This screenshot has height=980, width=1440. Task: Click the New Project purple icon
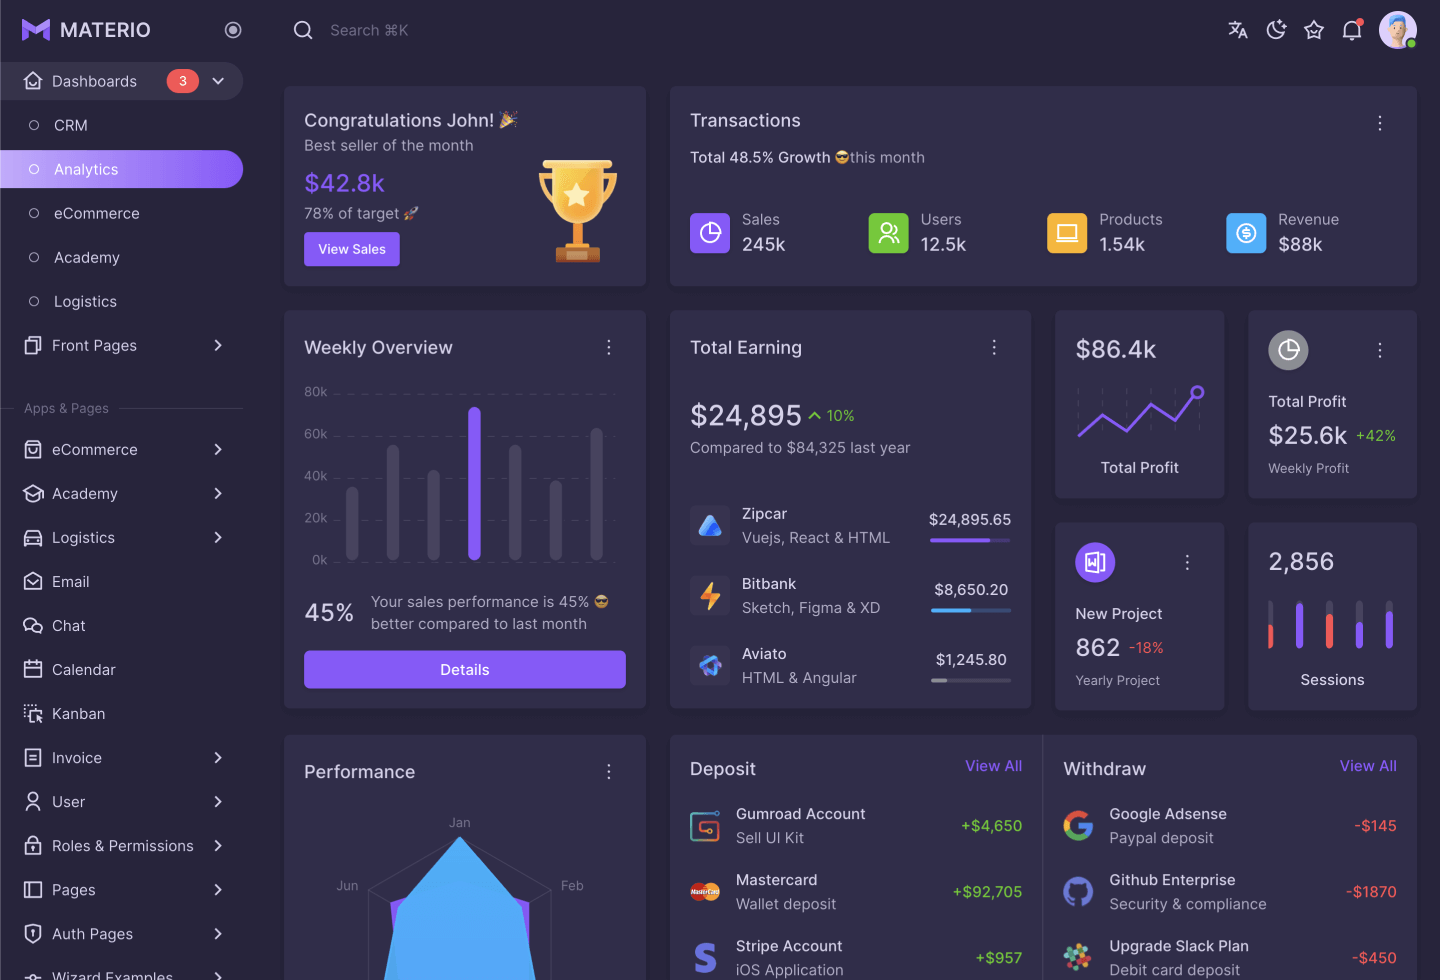tap(1095, 562)
